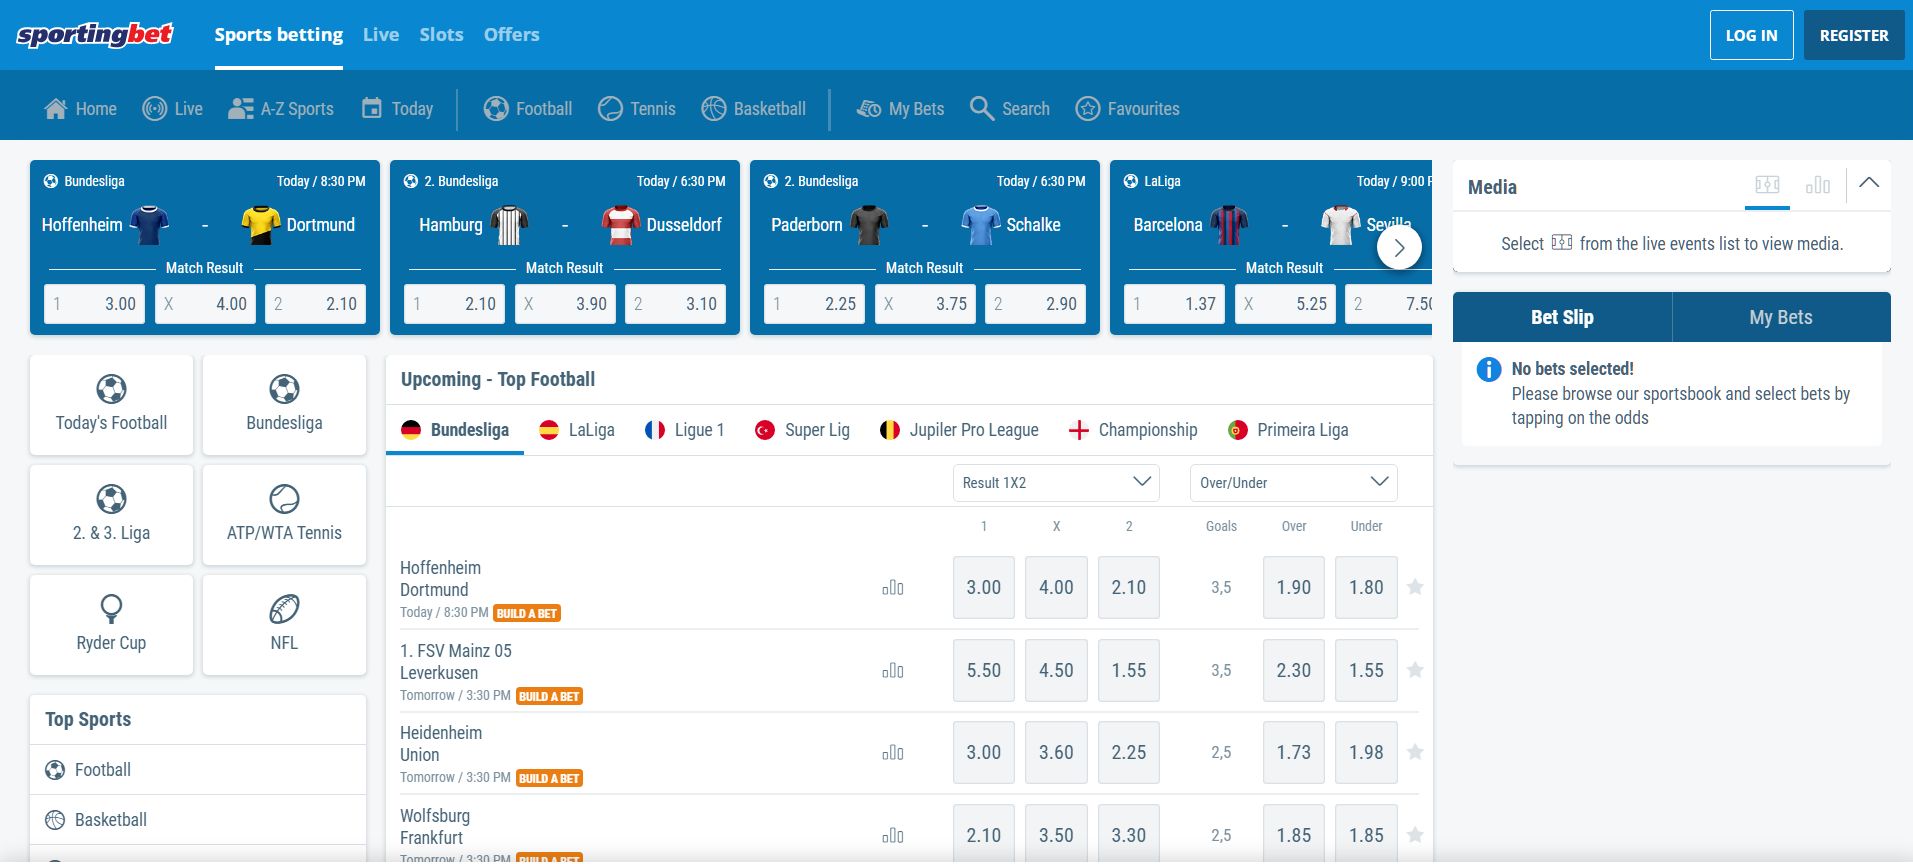Favourite the Mainz 05 vs Leverkusen match
1913x864 pixels.
[1415, 670]
